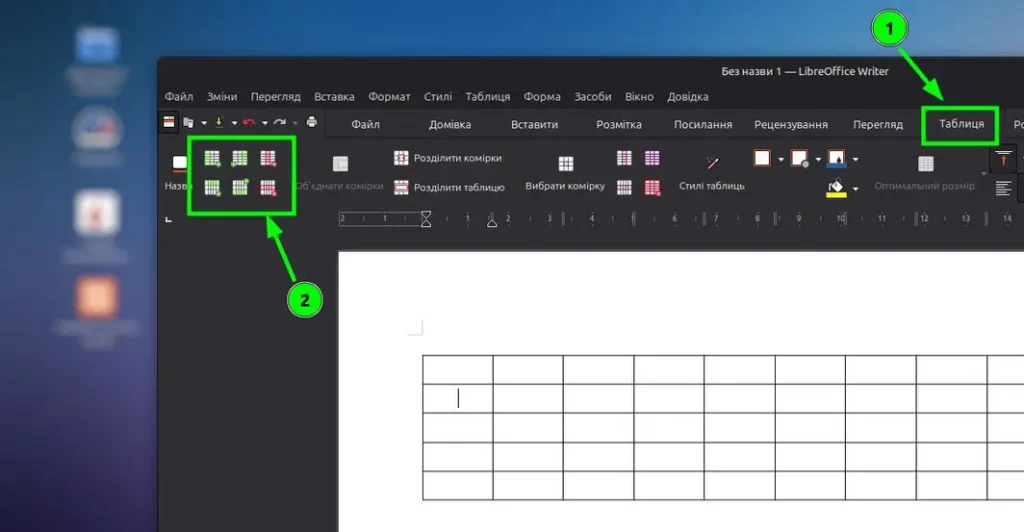Switch to the Розмітка ribbon tab
This screenshot has height=532, width=1024.
[x=619, y=124]
